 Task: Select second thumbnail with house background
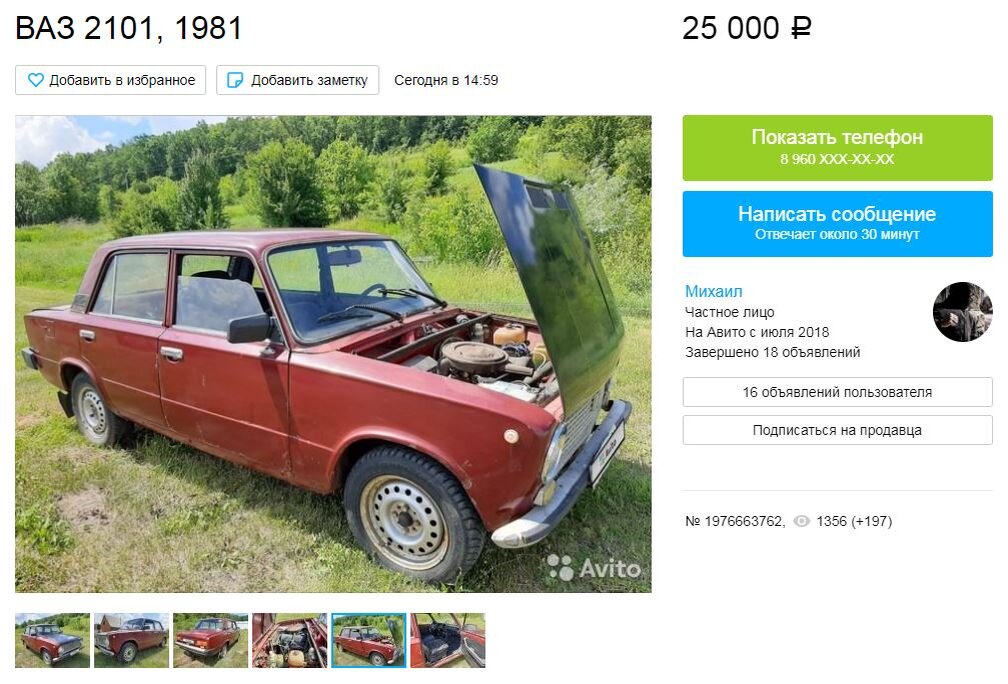click(x=132, y=640)
